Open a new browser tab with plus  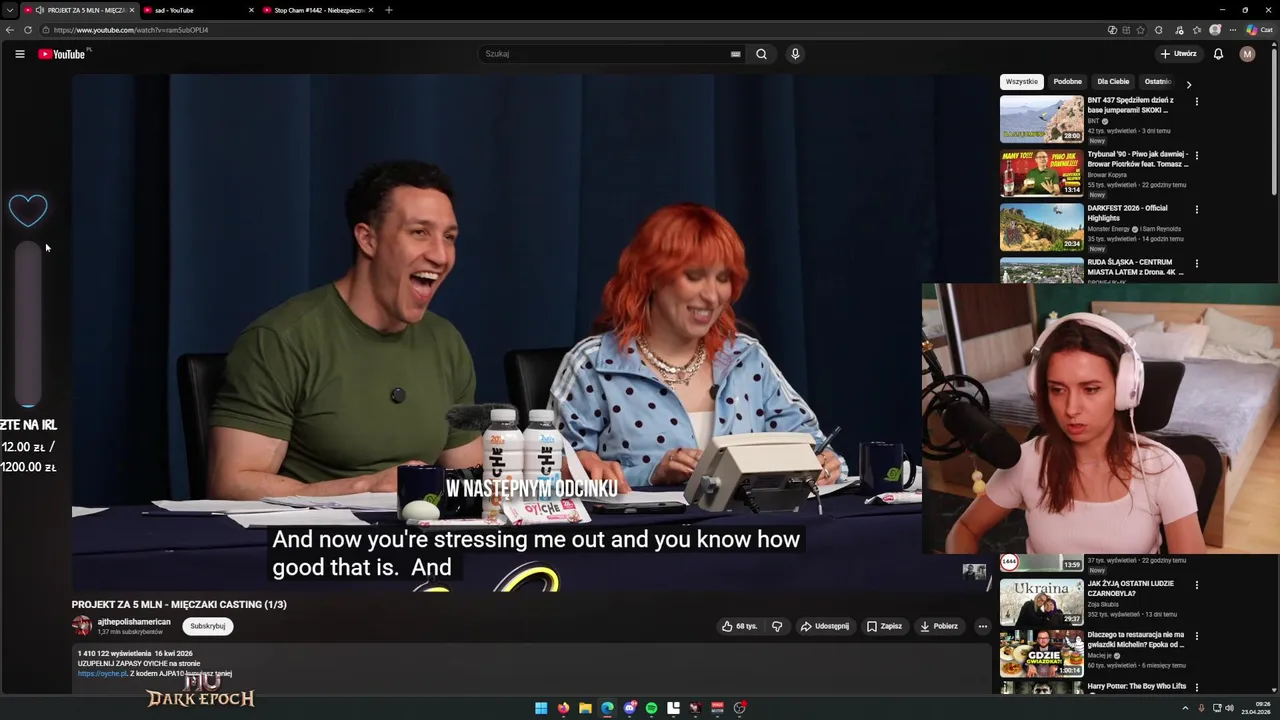point(388,10)
